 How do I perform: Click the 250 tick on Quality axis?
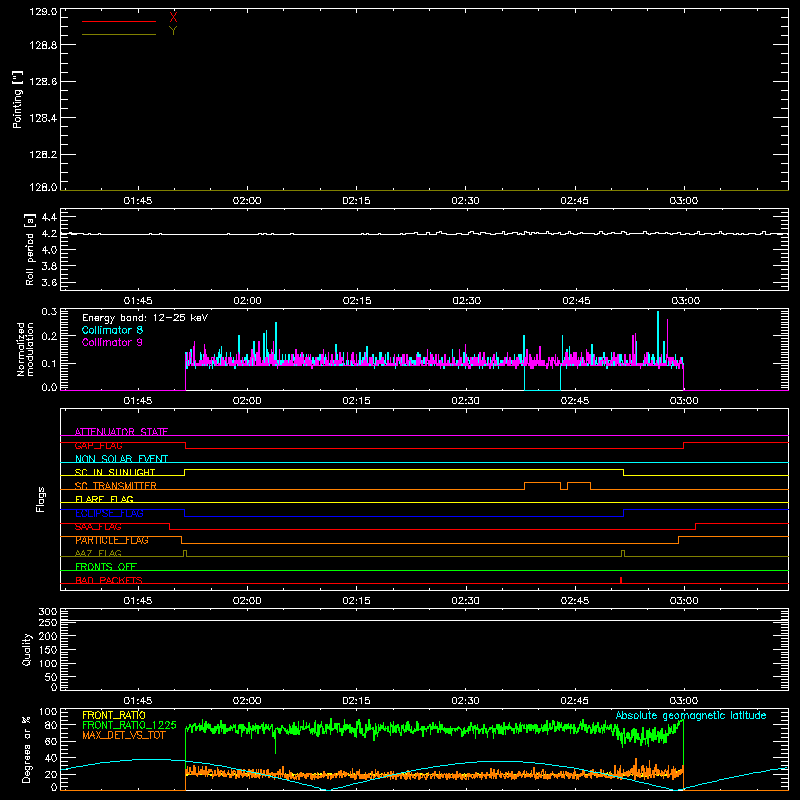pyautogui.click(x=48, y=623)
